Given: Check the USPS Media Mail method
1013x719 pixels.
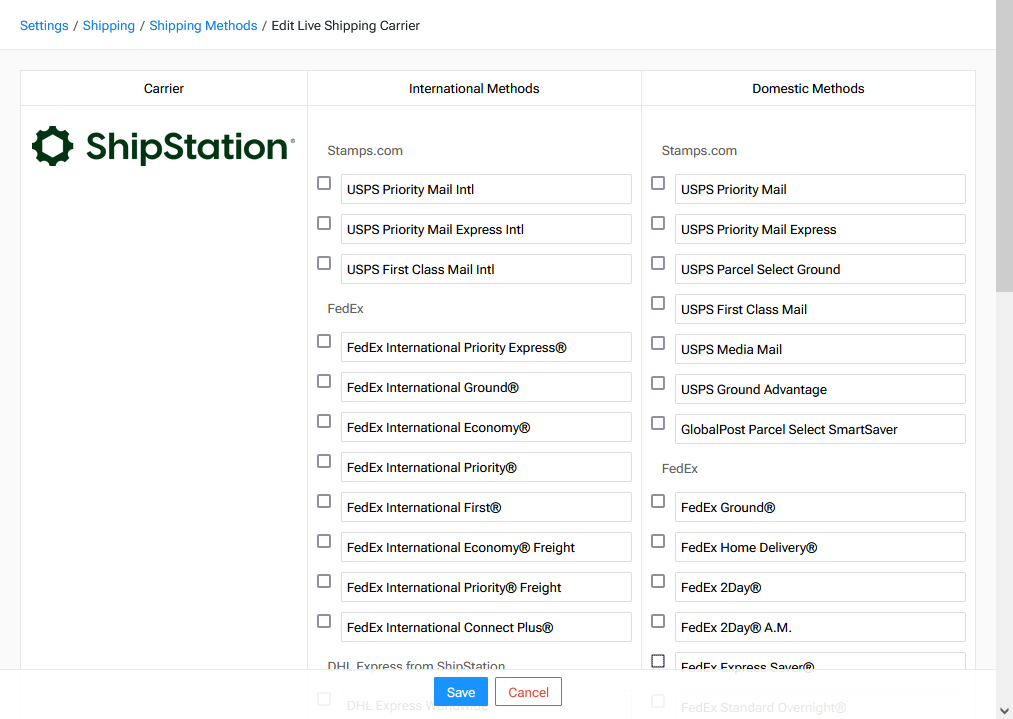Looking at the screenshot, I should (658, 343).
